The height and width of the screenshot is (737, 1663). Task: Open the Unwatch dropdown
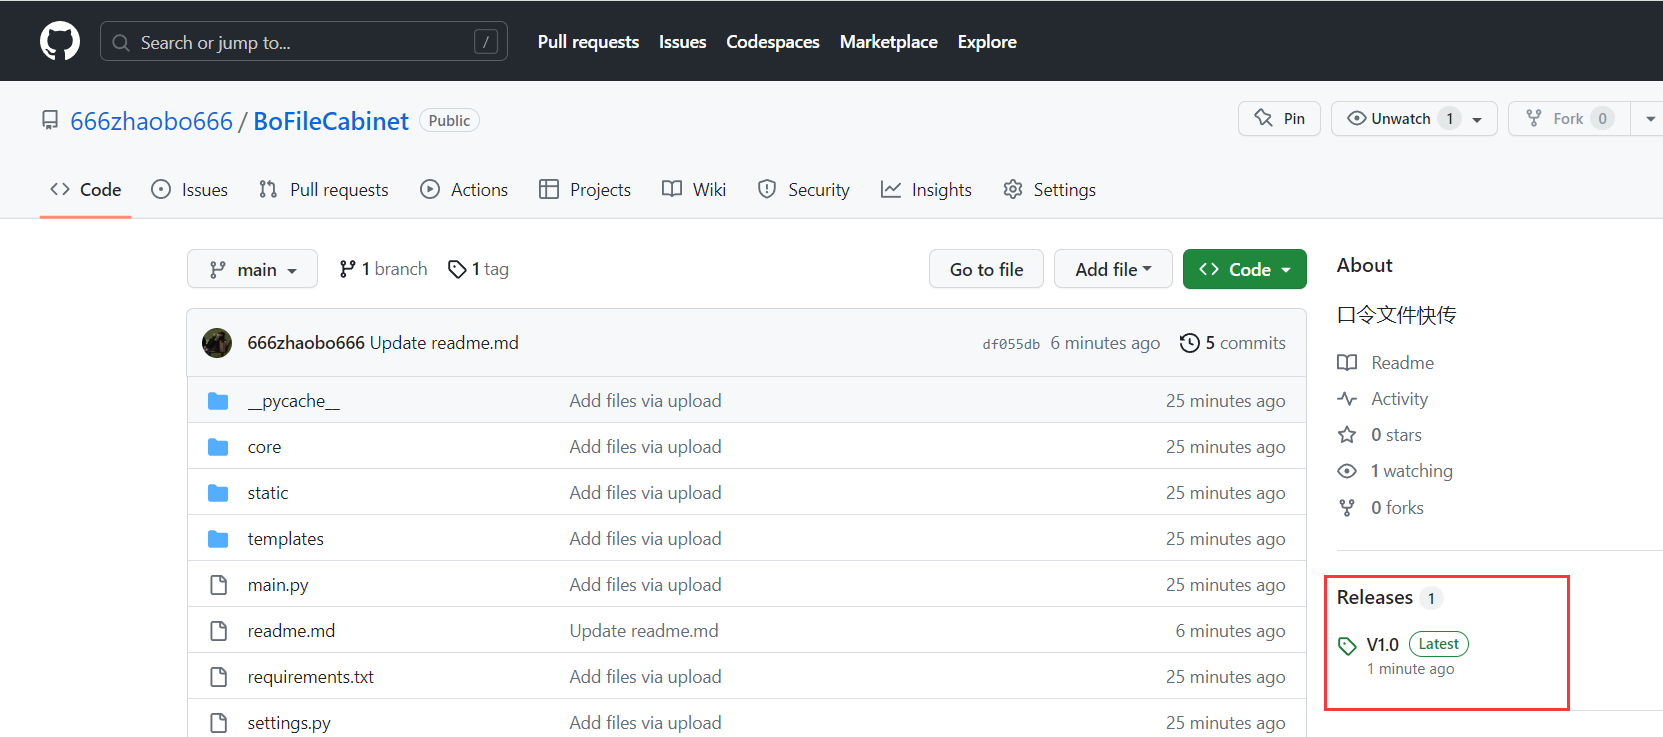click(x=1414, y=118)
